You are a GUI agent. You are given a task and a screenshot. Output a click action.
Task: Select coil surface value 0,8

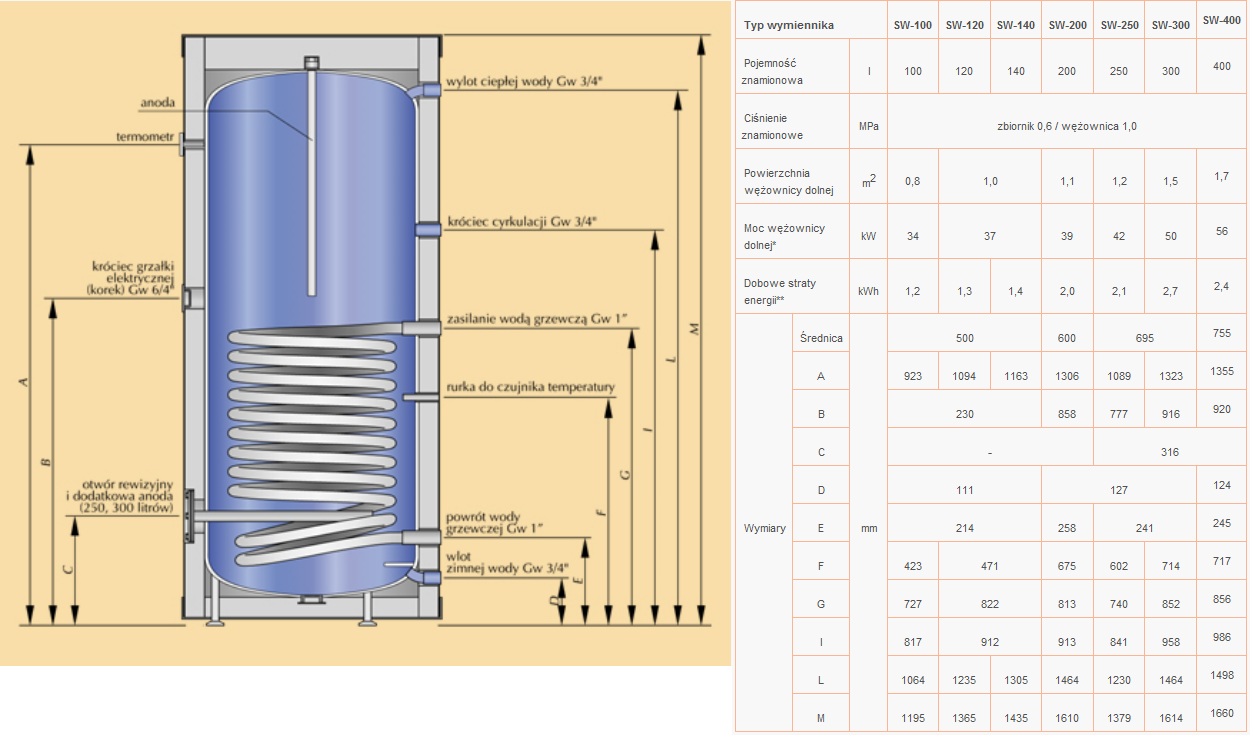pyautogui.click(x=912, y=181)
